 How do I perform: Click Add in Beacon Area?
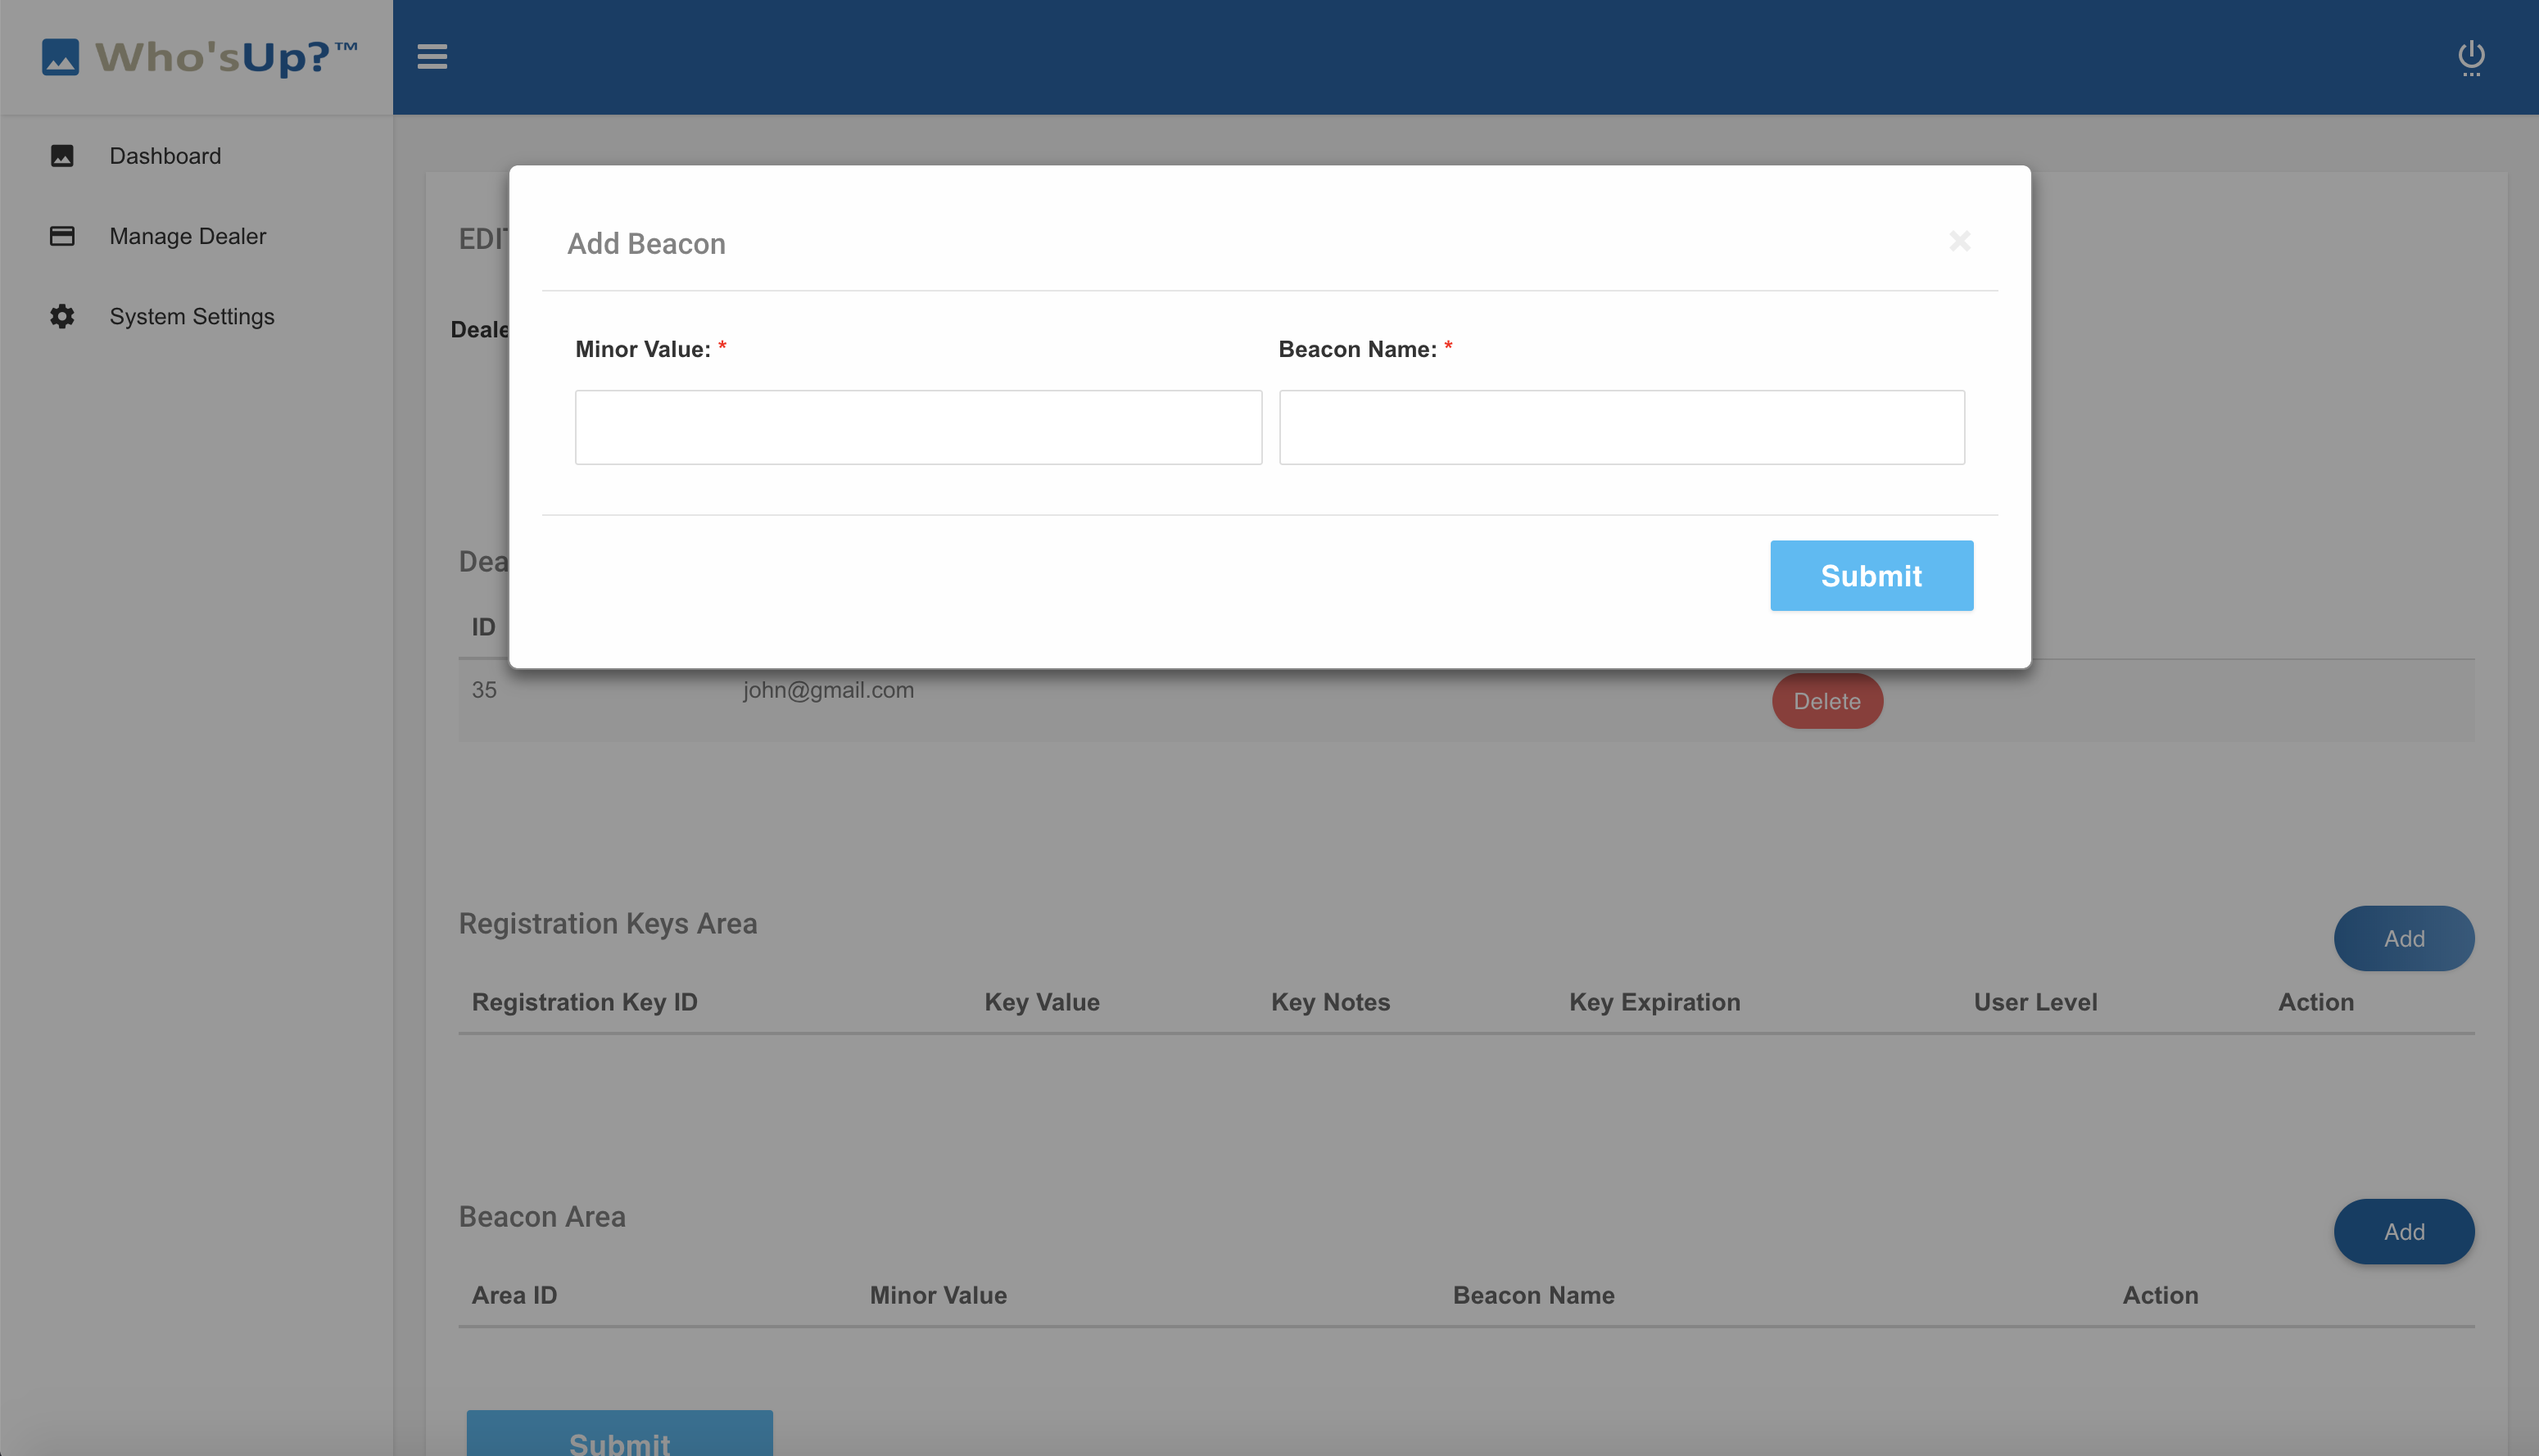coord(2403,1231)
